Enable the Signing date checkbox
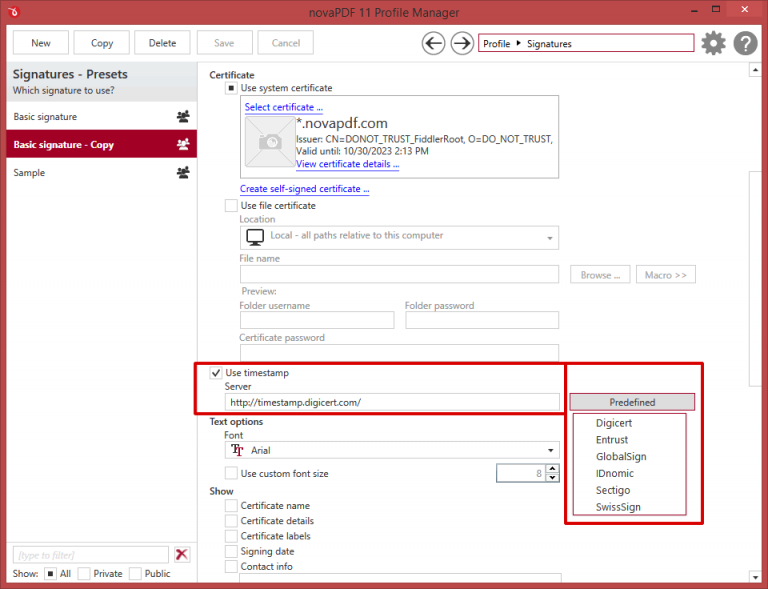The image size is (768, 589). point(232,551)
